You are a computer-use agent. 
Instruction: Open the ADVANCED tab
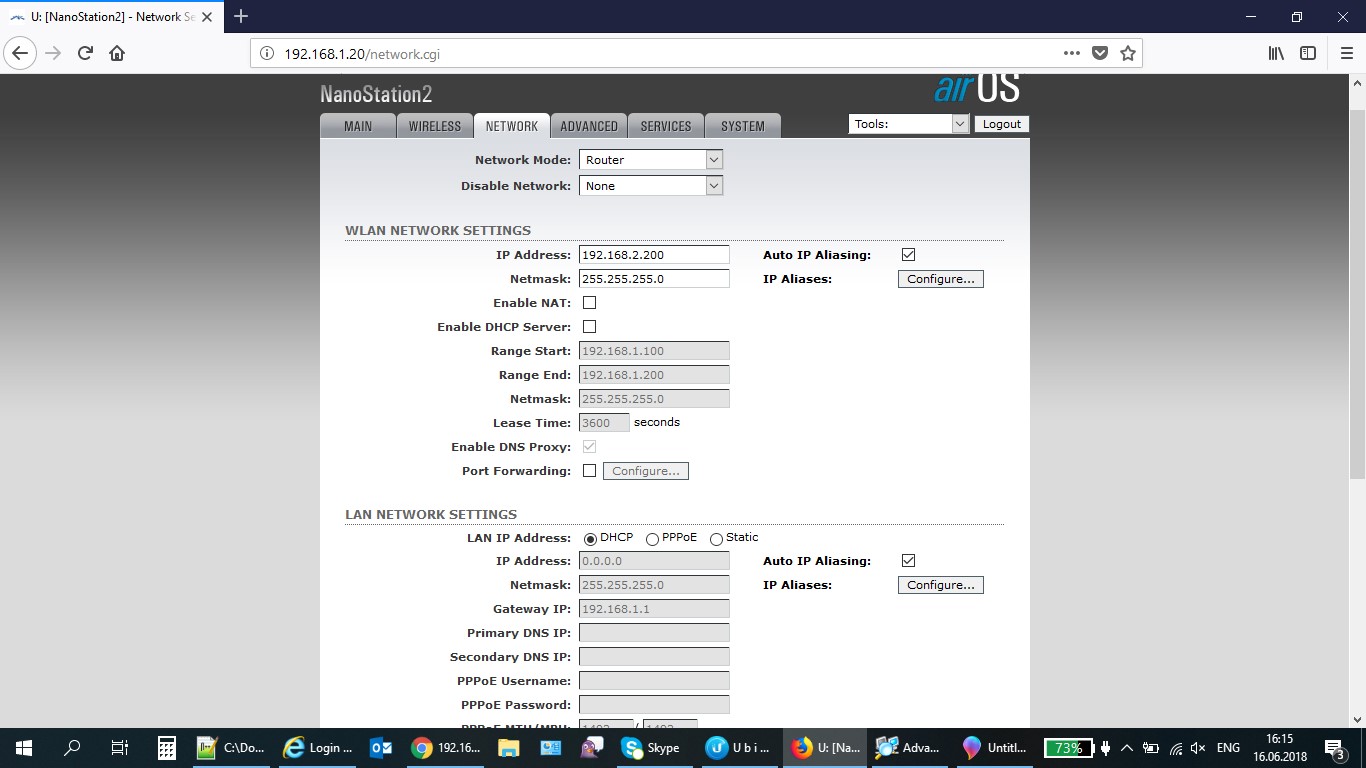pyautogui.click(x=589, y=126)
